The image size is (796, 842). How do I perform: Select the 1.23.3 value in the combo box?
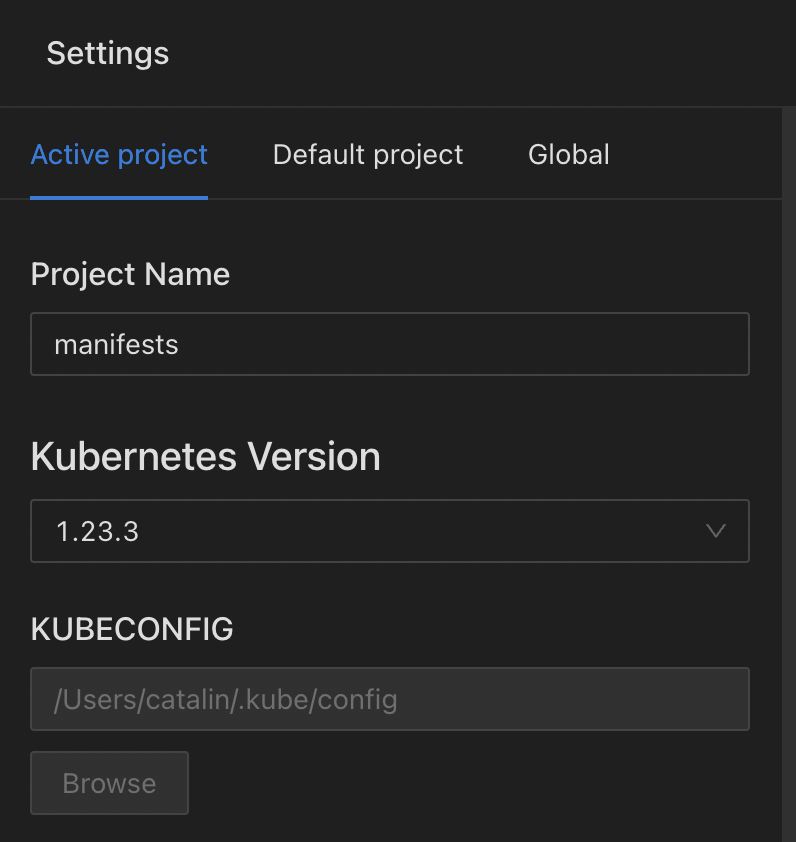click(x=98, y=532)
